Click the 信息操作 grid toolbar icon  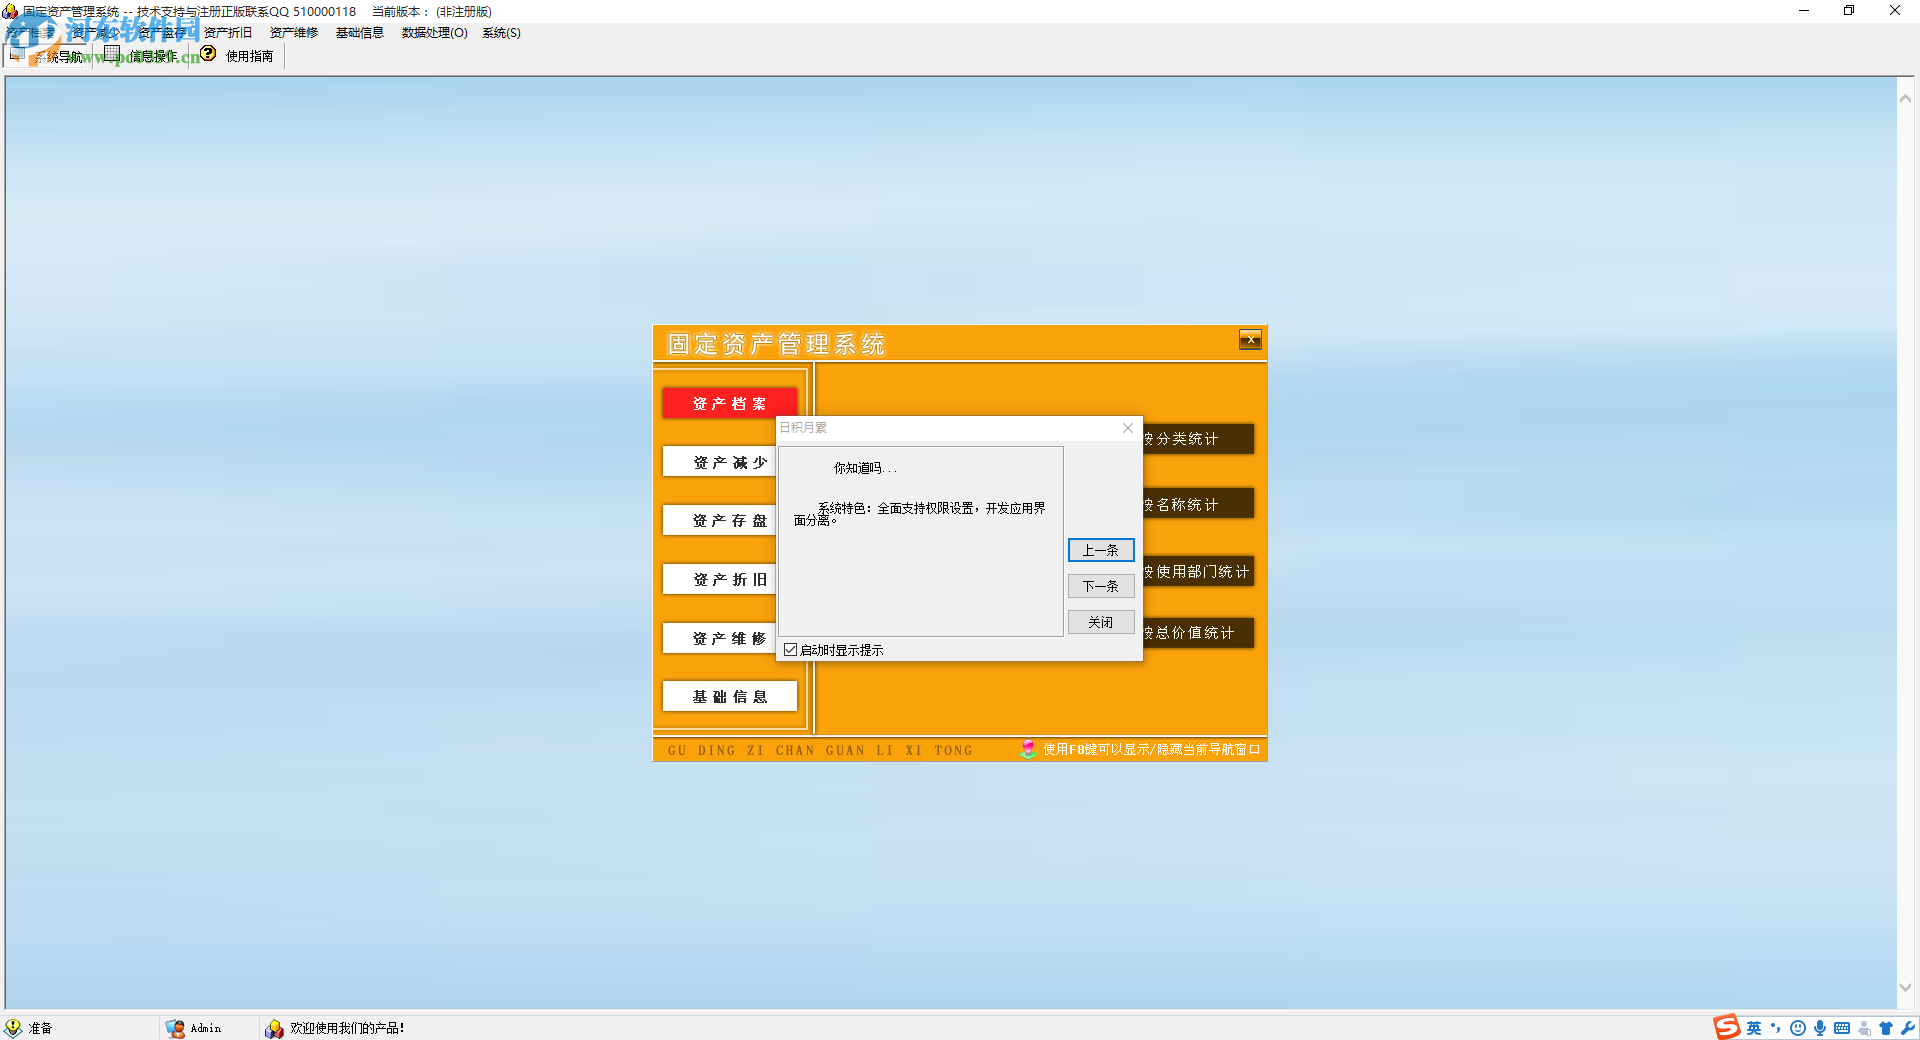(112, 54)
